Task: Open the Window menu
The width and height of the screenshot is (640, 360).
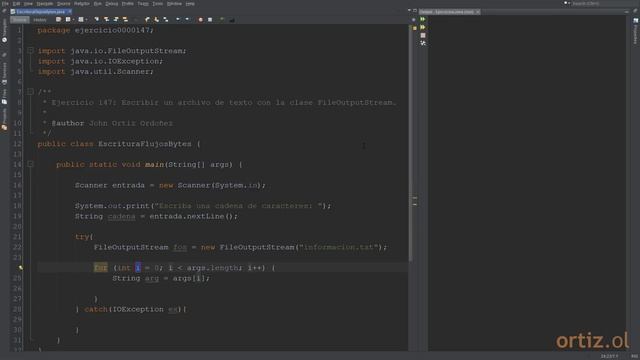Action: pyautogui.click(x=174, y=4)
